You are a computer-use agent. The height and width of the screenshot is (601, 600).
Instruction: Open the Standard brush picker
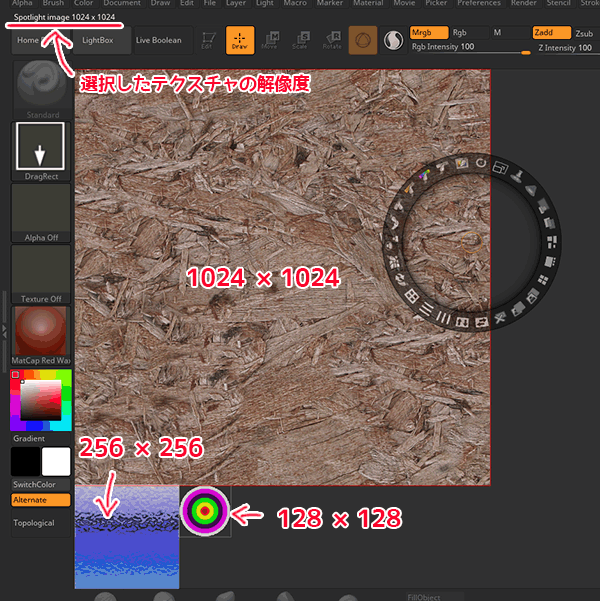40,84
